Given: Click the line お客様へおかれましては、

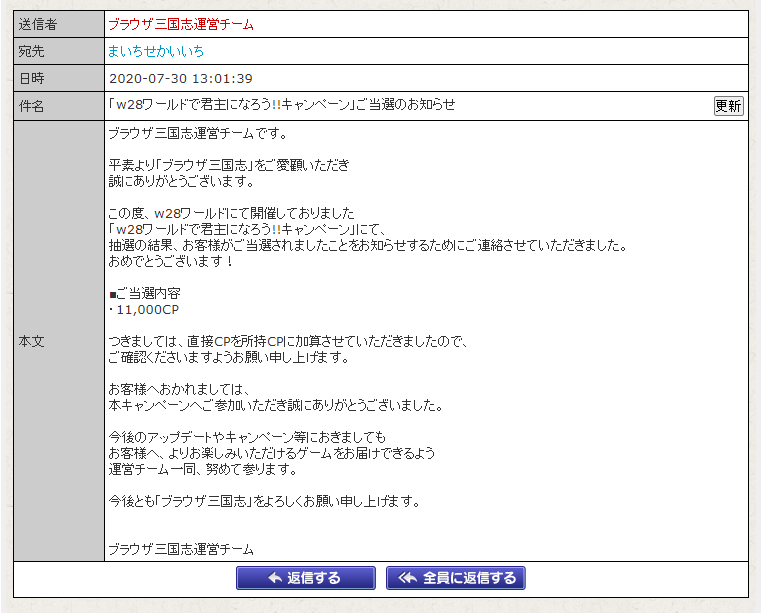Looking at the screenshot, I should [180, 389].
